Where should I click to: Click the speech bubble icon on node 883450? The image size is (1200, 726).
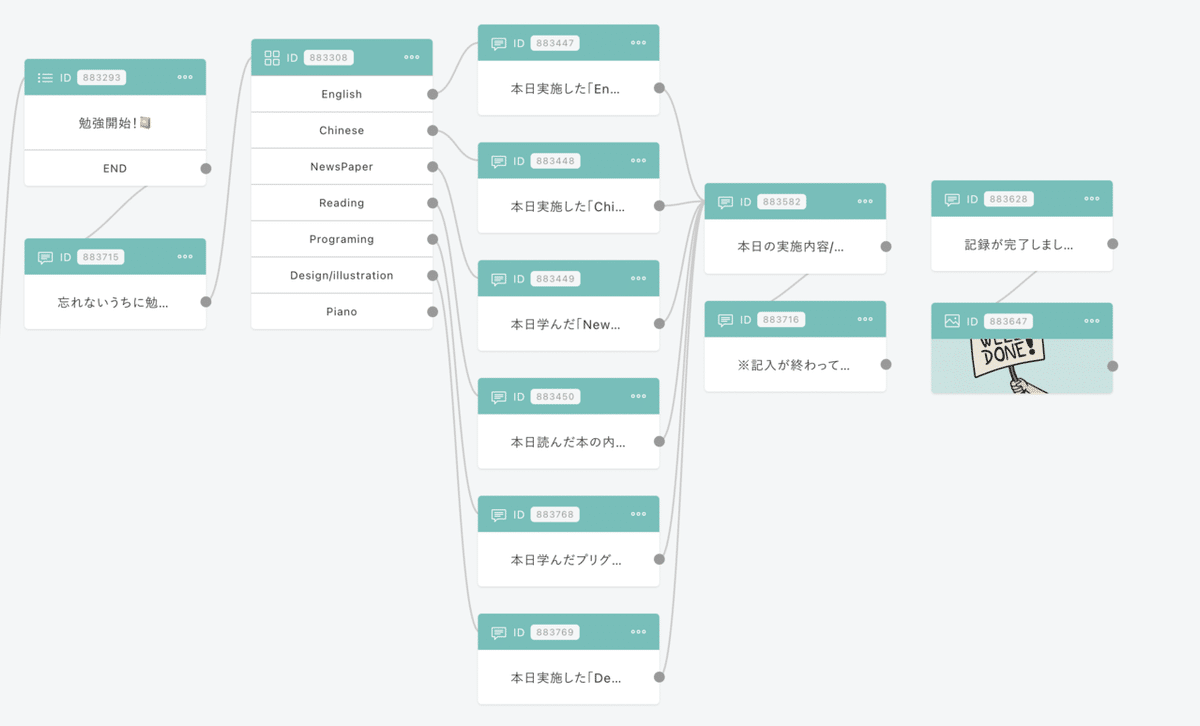(x=497, y=396)
